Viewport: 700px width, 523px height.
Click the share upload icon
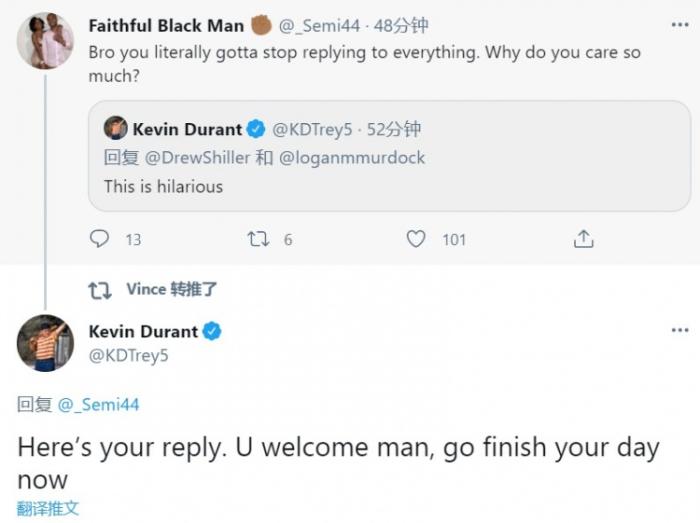click(584, 239)
